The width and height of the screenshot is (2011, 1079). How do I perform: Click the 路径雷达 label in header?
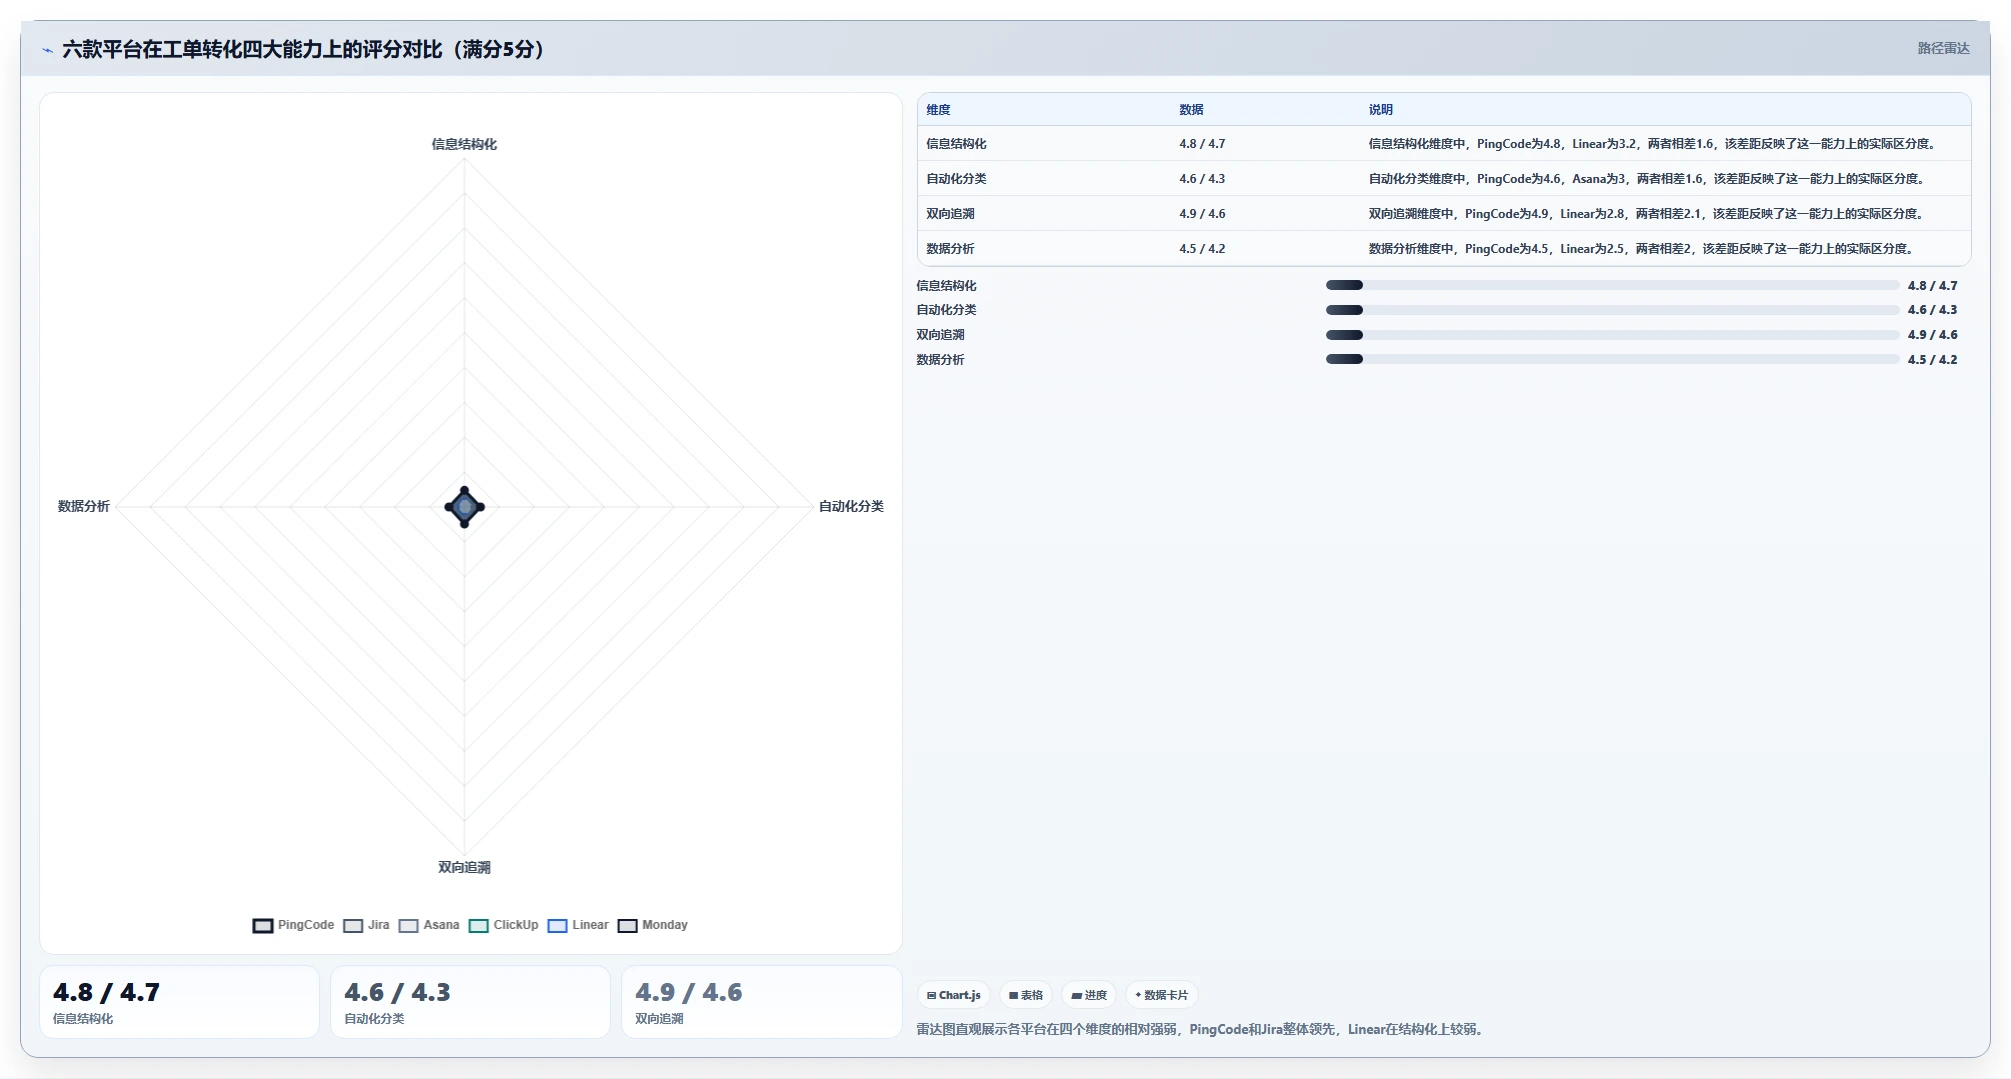pyautogui.click(x=1943, y=48)
